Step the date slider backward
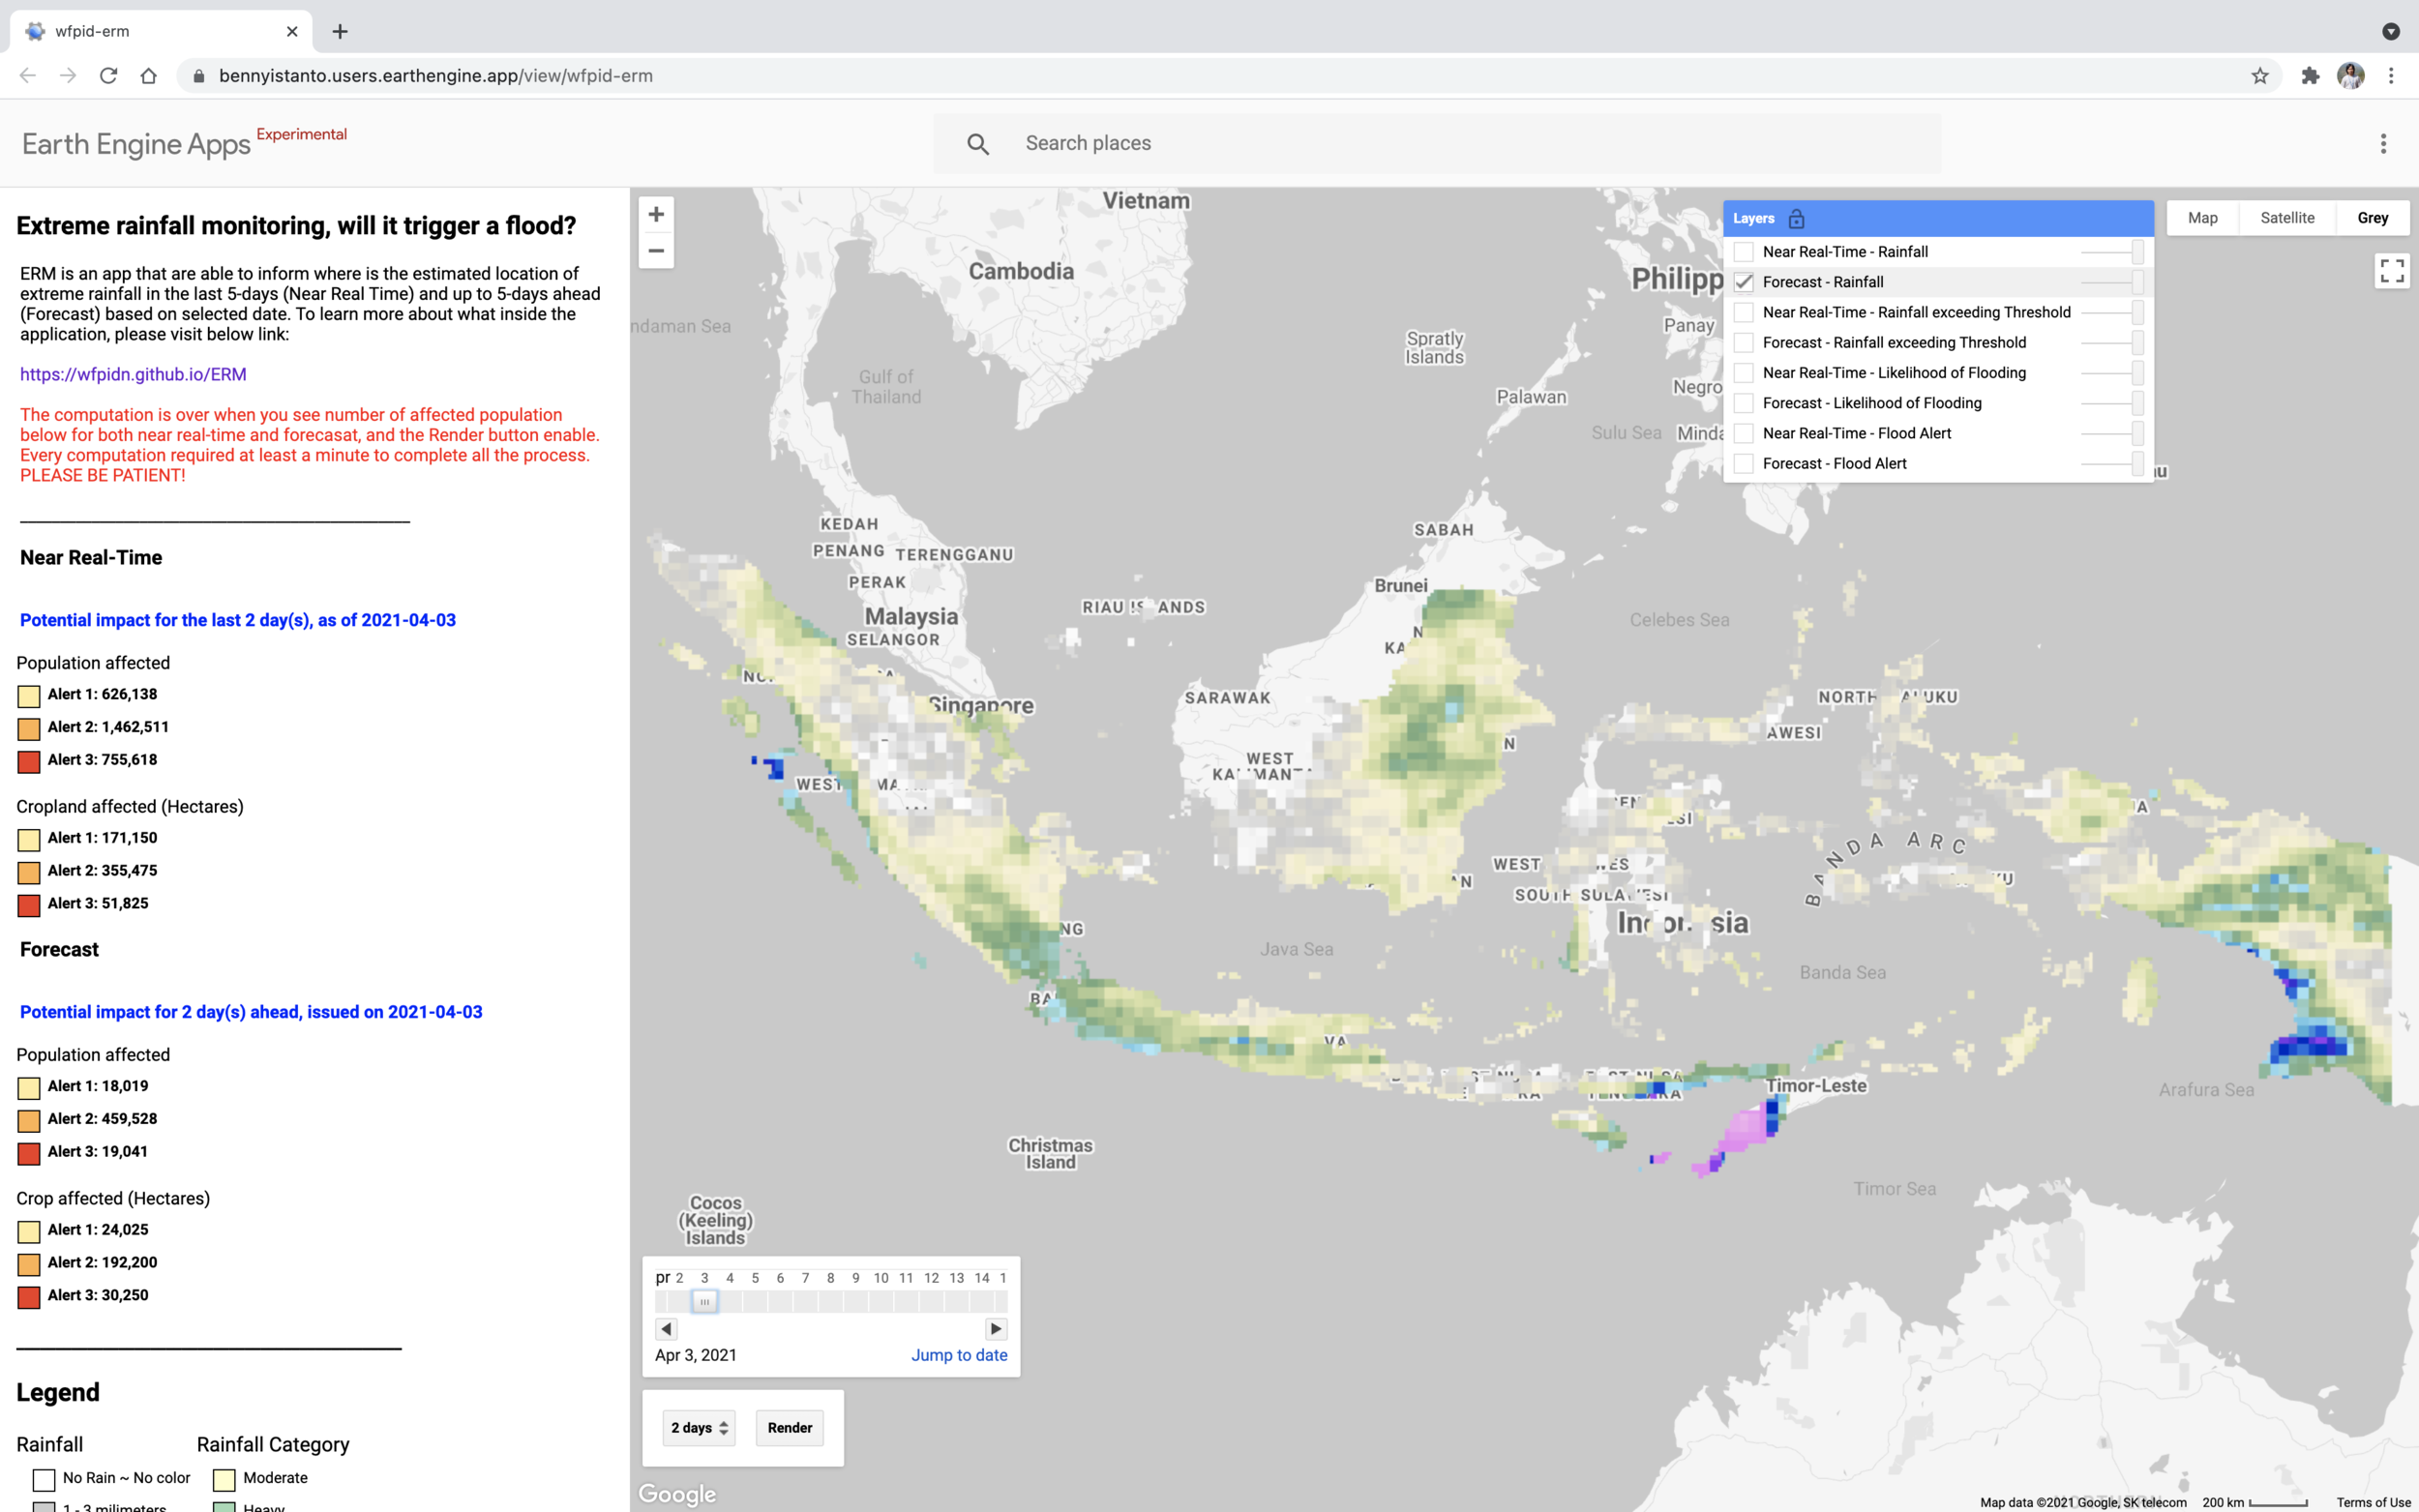This screenshot has width=2419, height=1512. (666, 1329)
